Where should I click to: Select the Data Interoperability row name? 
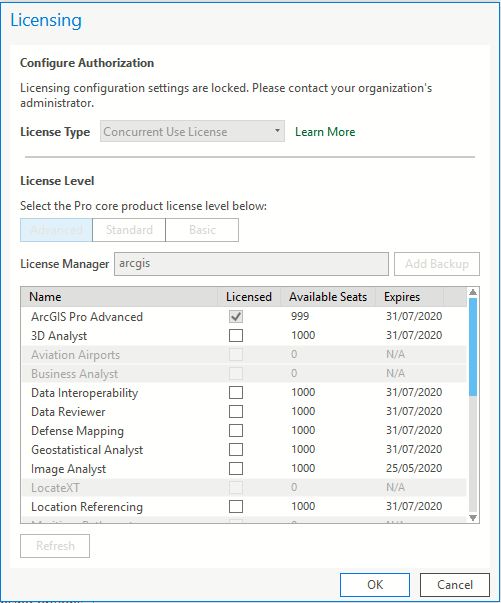pyautogui.click(x=85, y=393)
